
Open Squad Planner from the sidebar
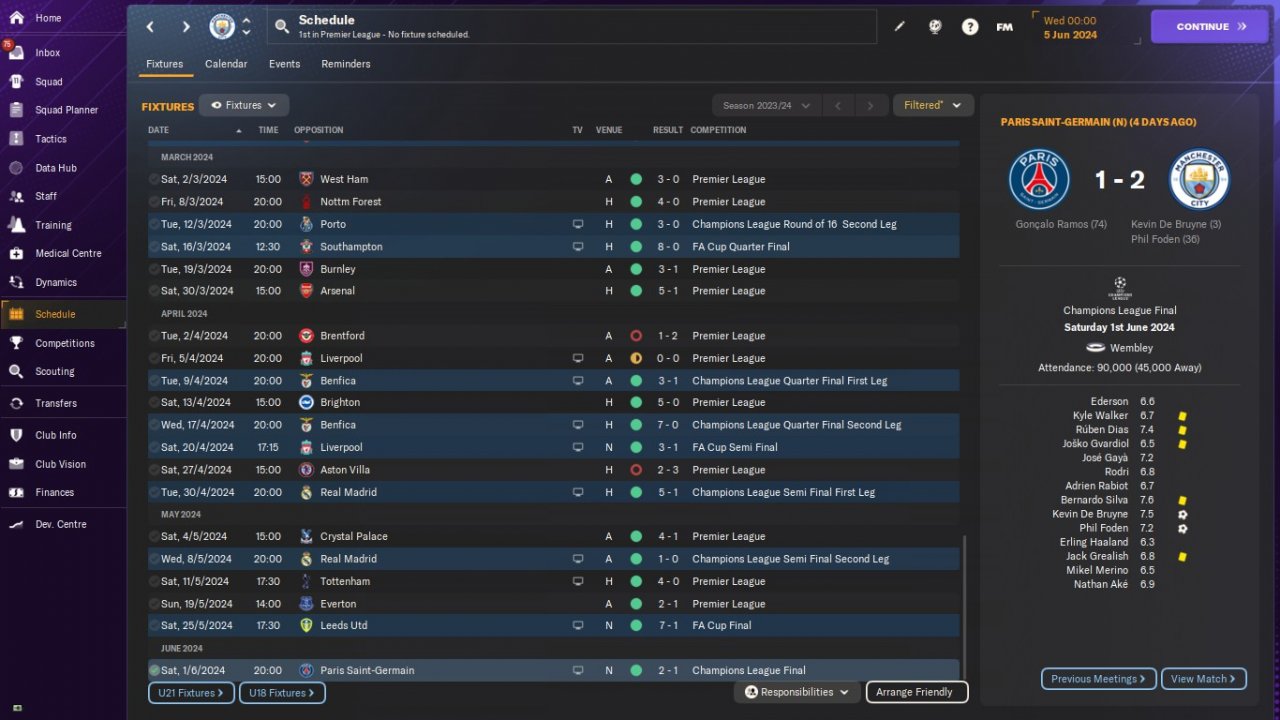pos(63,110)
